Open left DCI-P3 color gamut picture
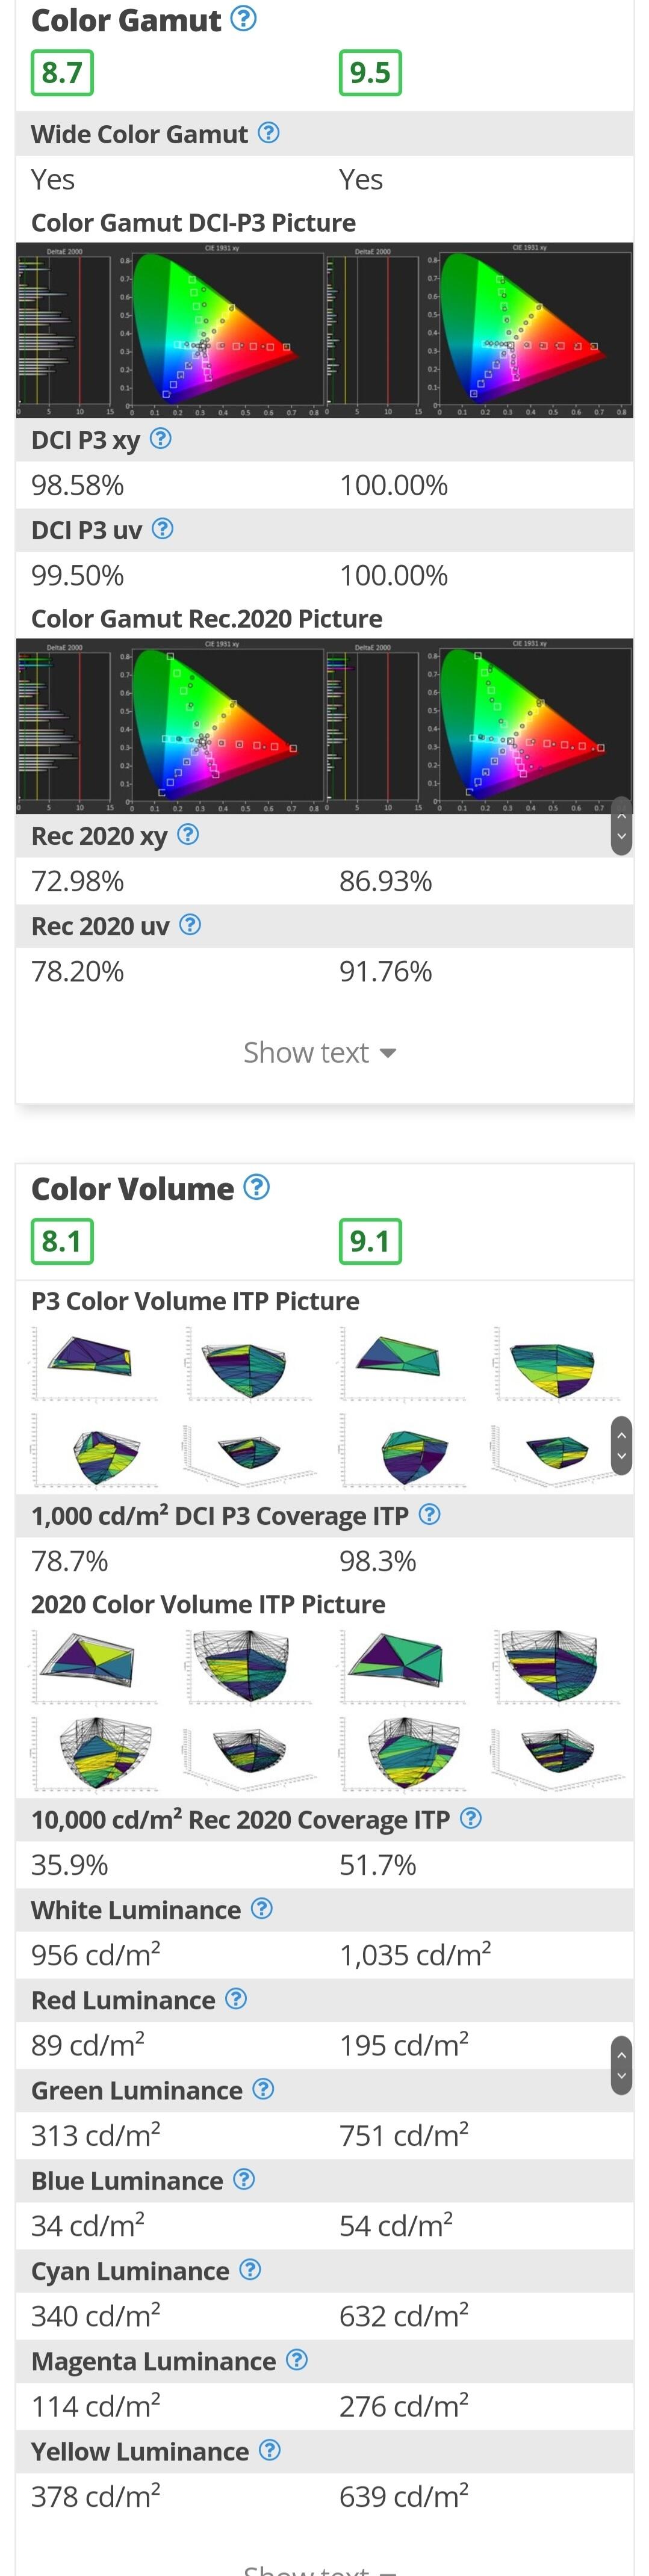 [x=171, y=330]
